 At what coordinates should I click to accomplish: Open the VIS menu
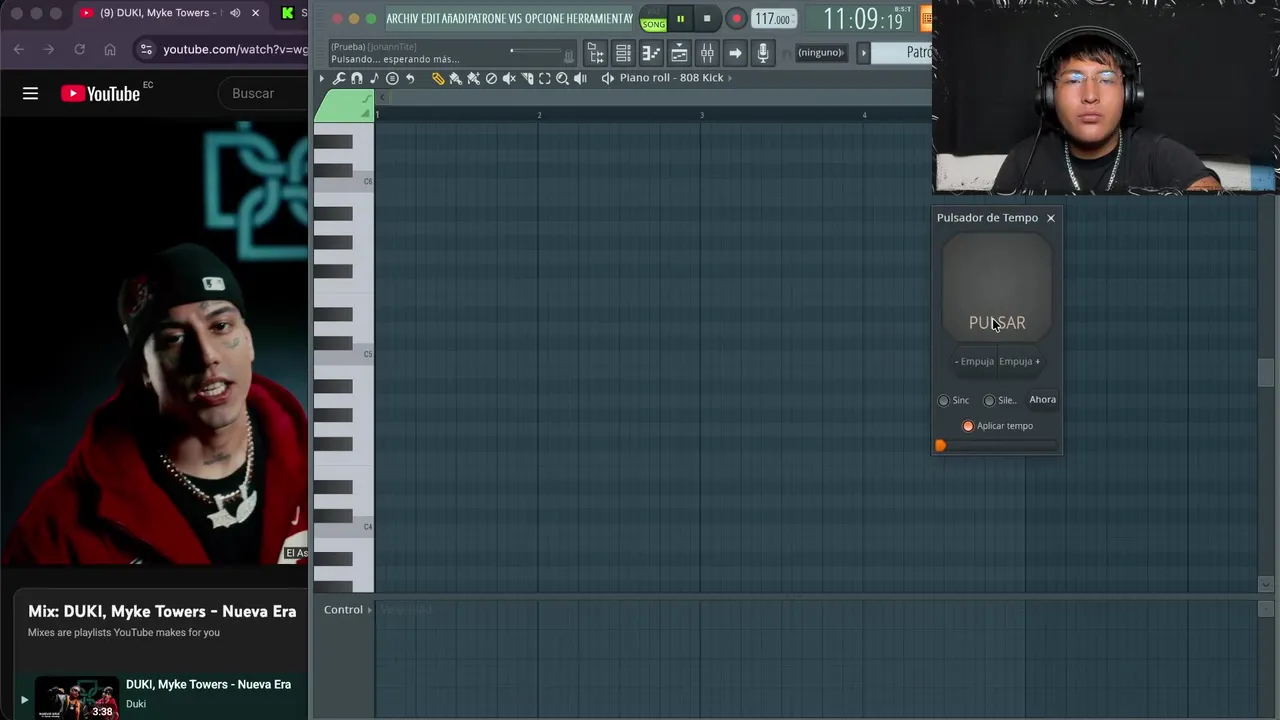pos(515,19)
